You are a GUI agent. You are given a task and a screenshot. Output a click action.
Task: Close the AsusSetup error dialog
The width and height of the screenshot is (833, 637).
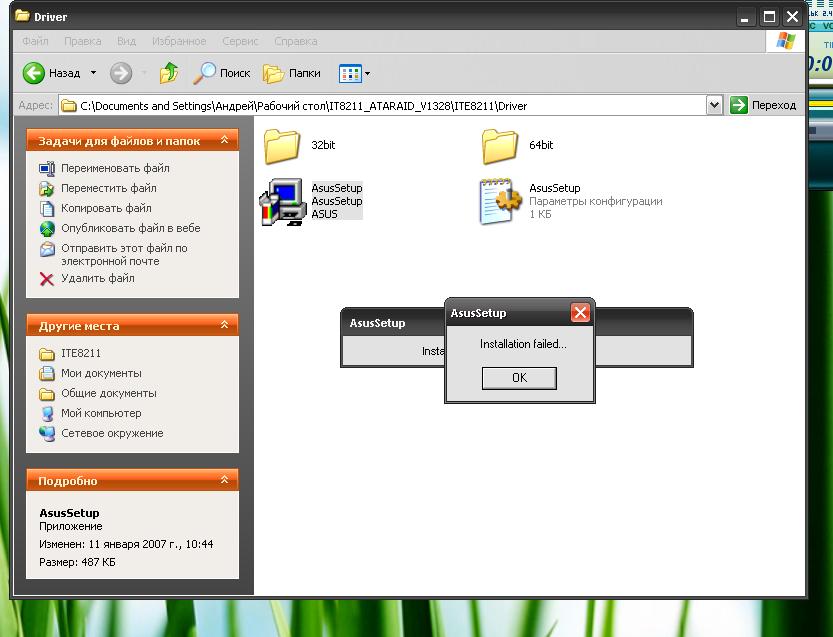coord(580,313)
